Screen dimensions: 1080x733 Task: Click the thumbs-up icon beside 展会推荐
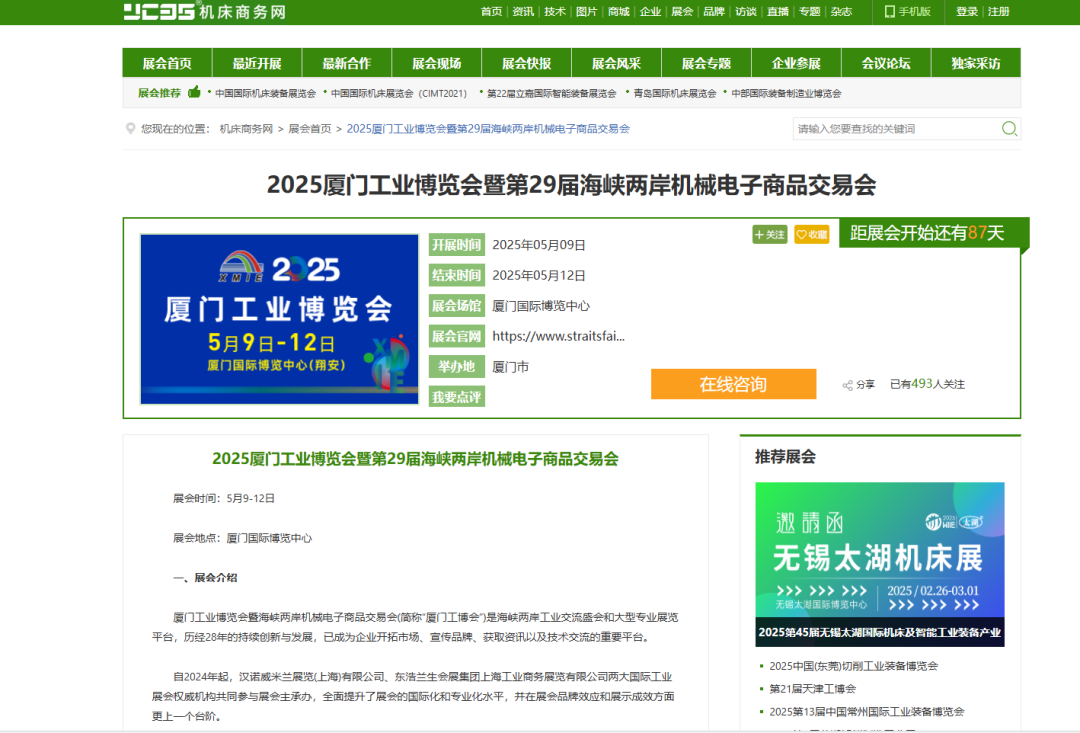click(194, 92)
